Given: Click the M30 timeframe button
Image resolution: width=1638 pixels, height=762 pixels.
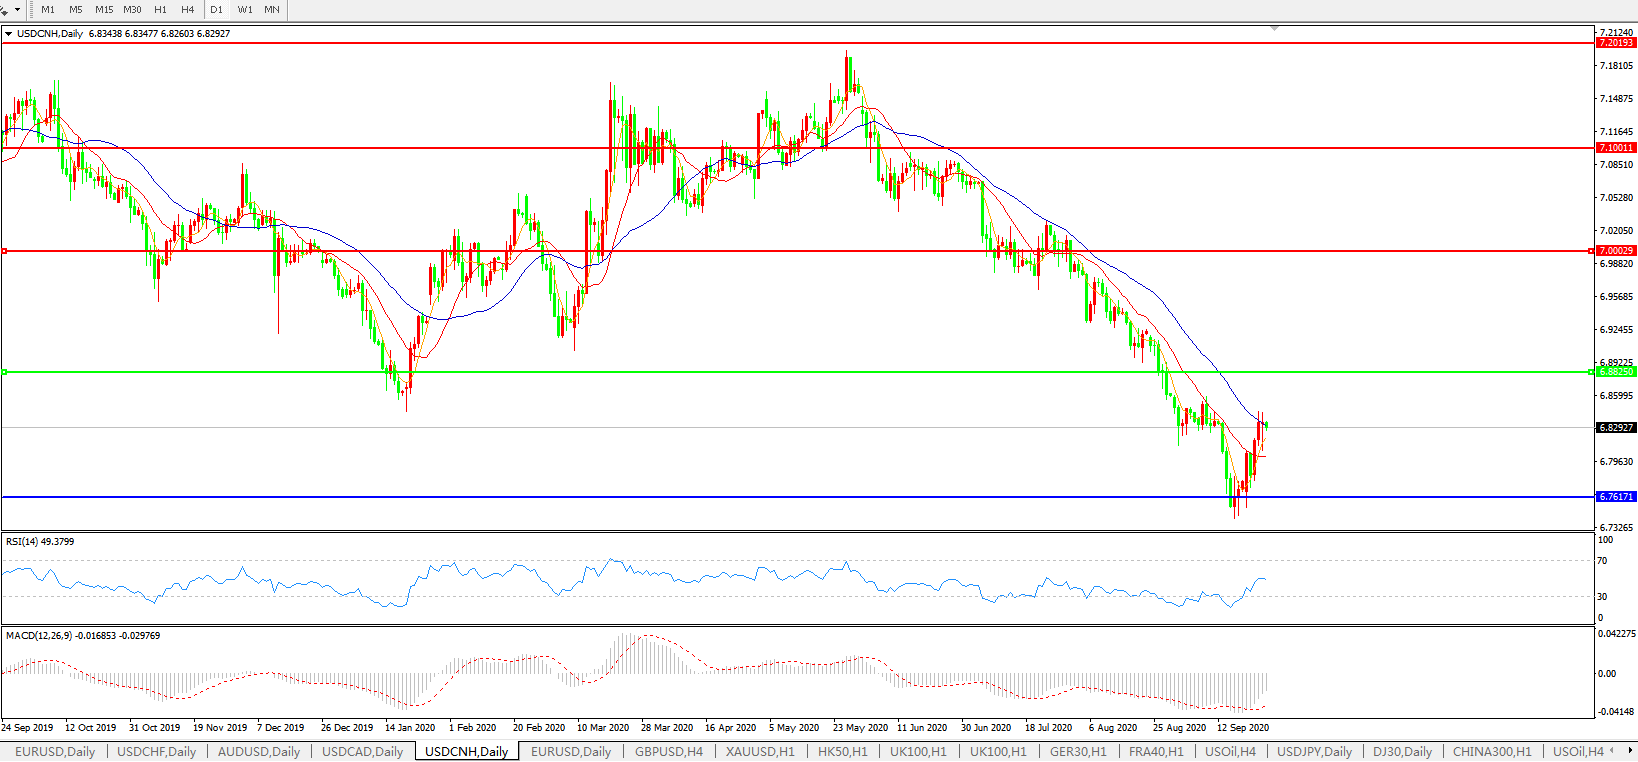Looking at the screenshot, I should pyautogui.click(x=132, y=9).
